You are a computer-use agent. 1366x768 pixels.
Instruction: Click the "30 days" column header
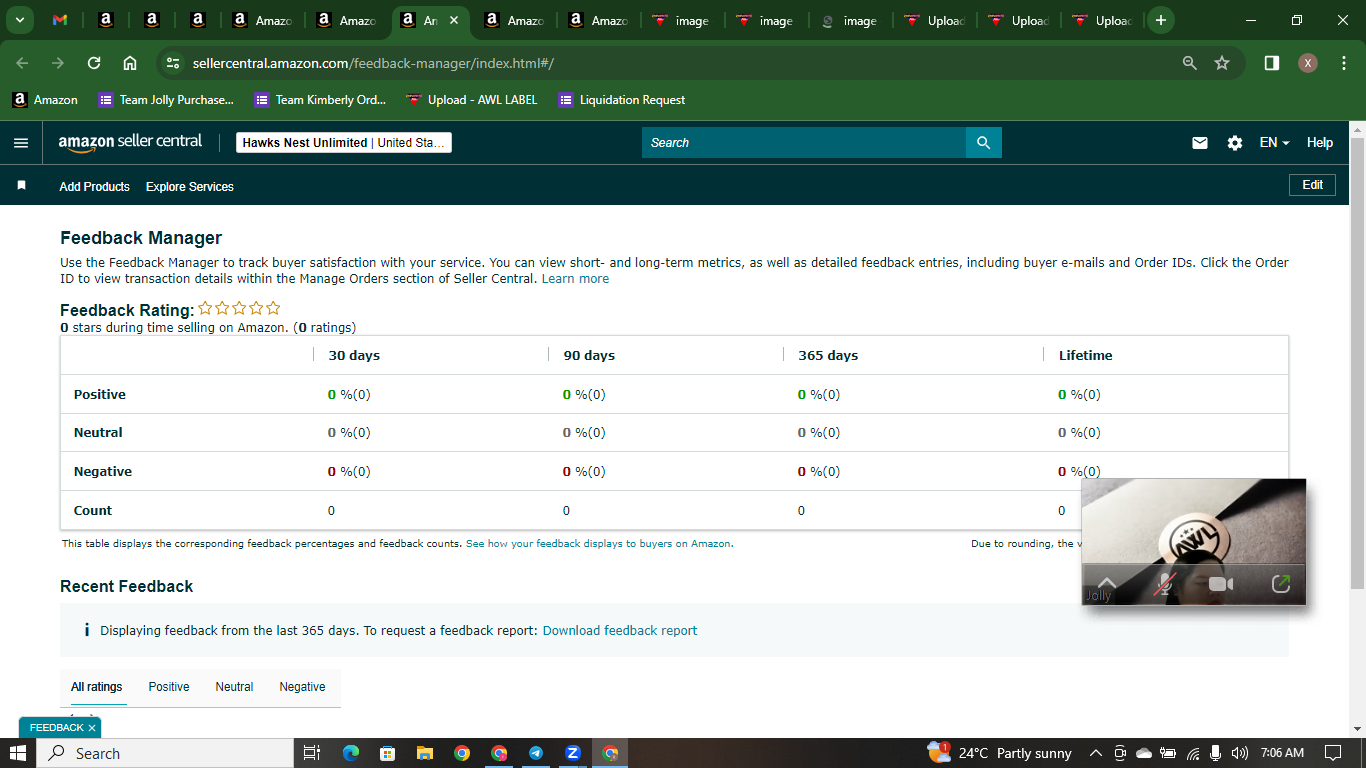(354, 356)
